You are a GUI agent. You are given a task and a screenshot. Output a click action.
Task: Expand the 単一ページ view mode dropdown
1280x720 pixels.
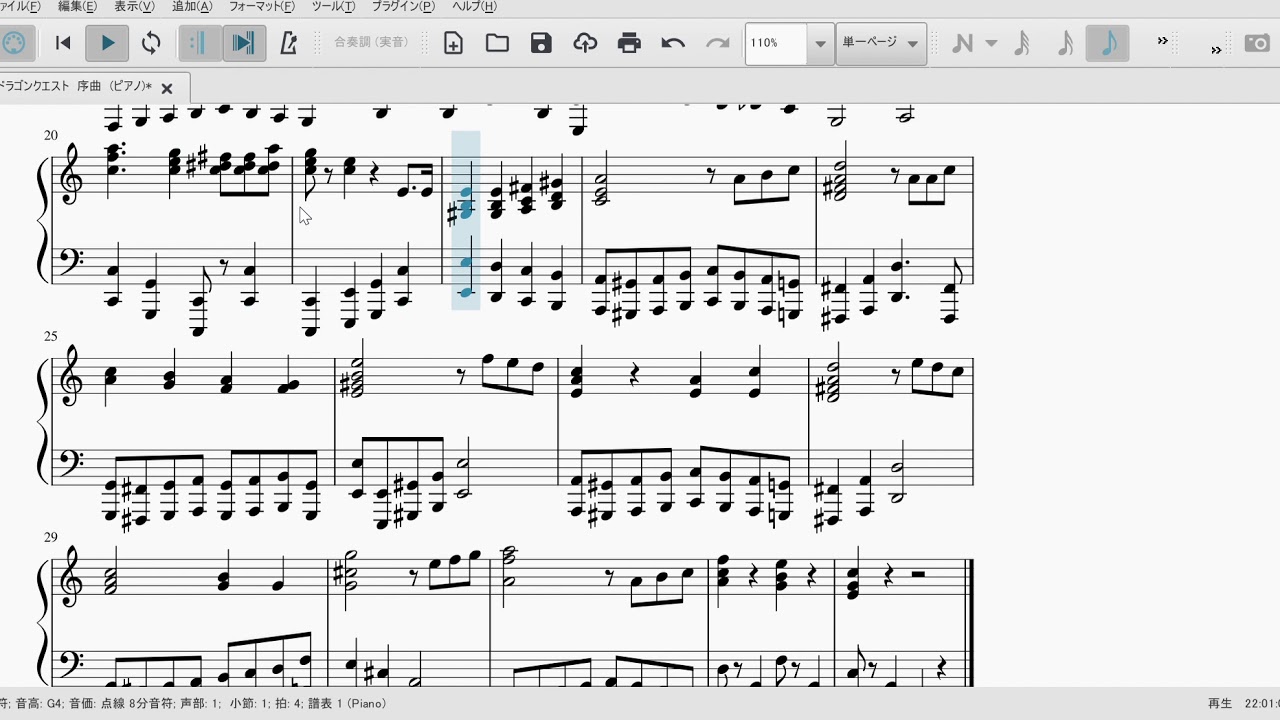click(912, 44)
